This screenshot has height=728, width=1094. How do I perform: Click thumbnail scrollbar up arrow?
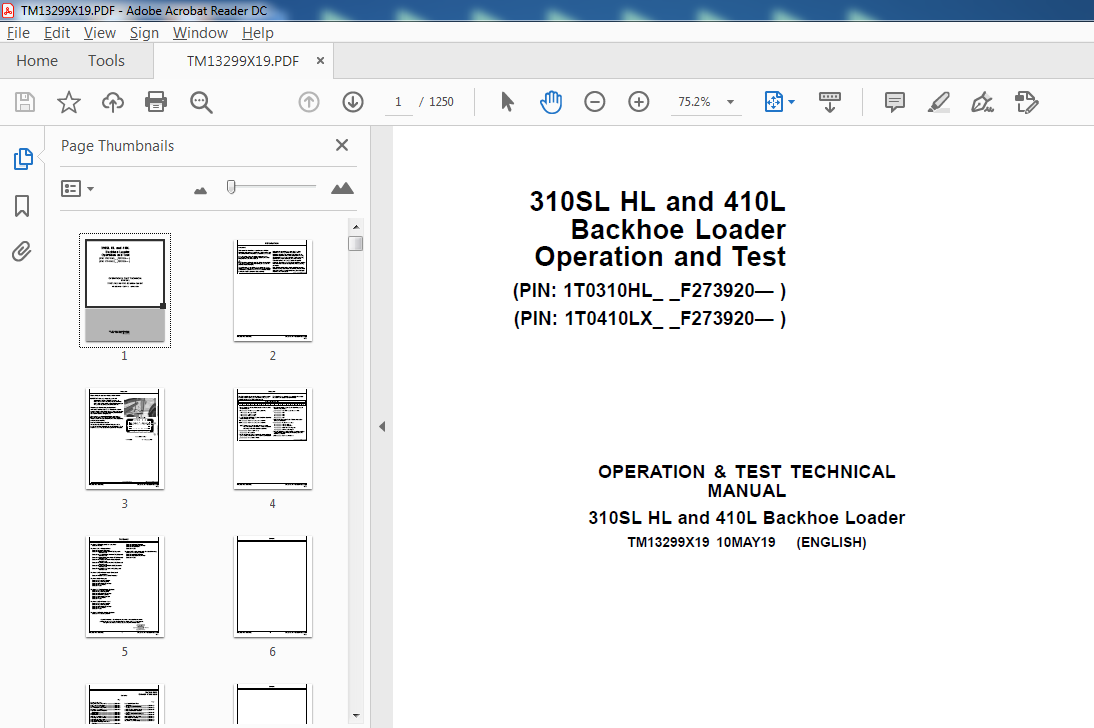pos(356,227)
